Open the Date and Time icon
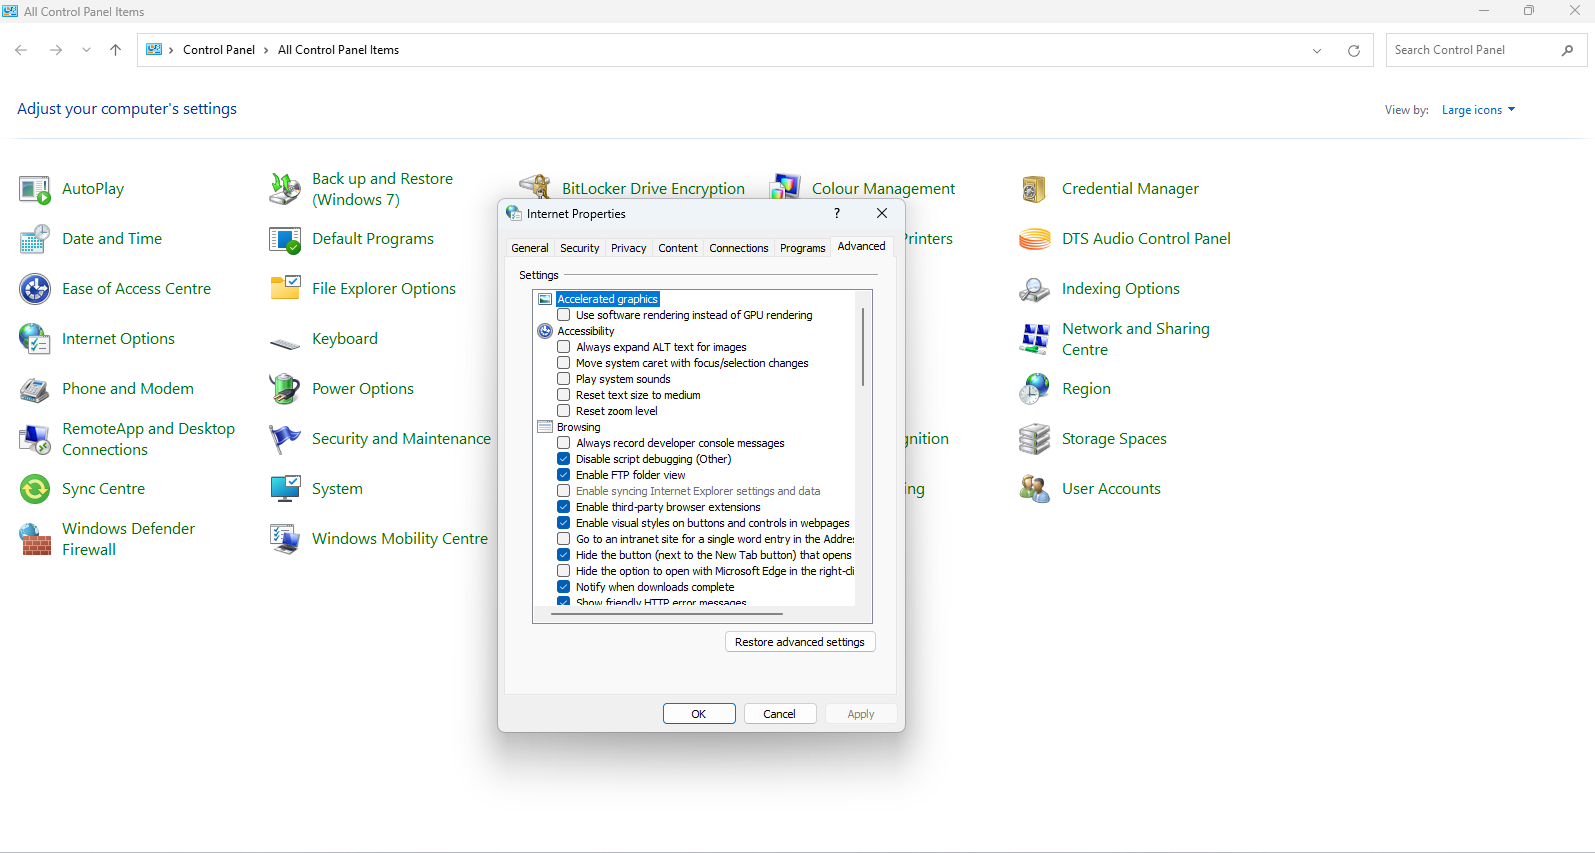This screenshot has height=853, width=1595. [35, 239]
